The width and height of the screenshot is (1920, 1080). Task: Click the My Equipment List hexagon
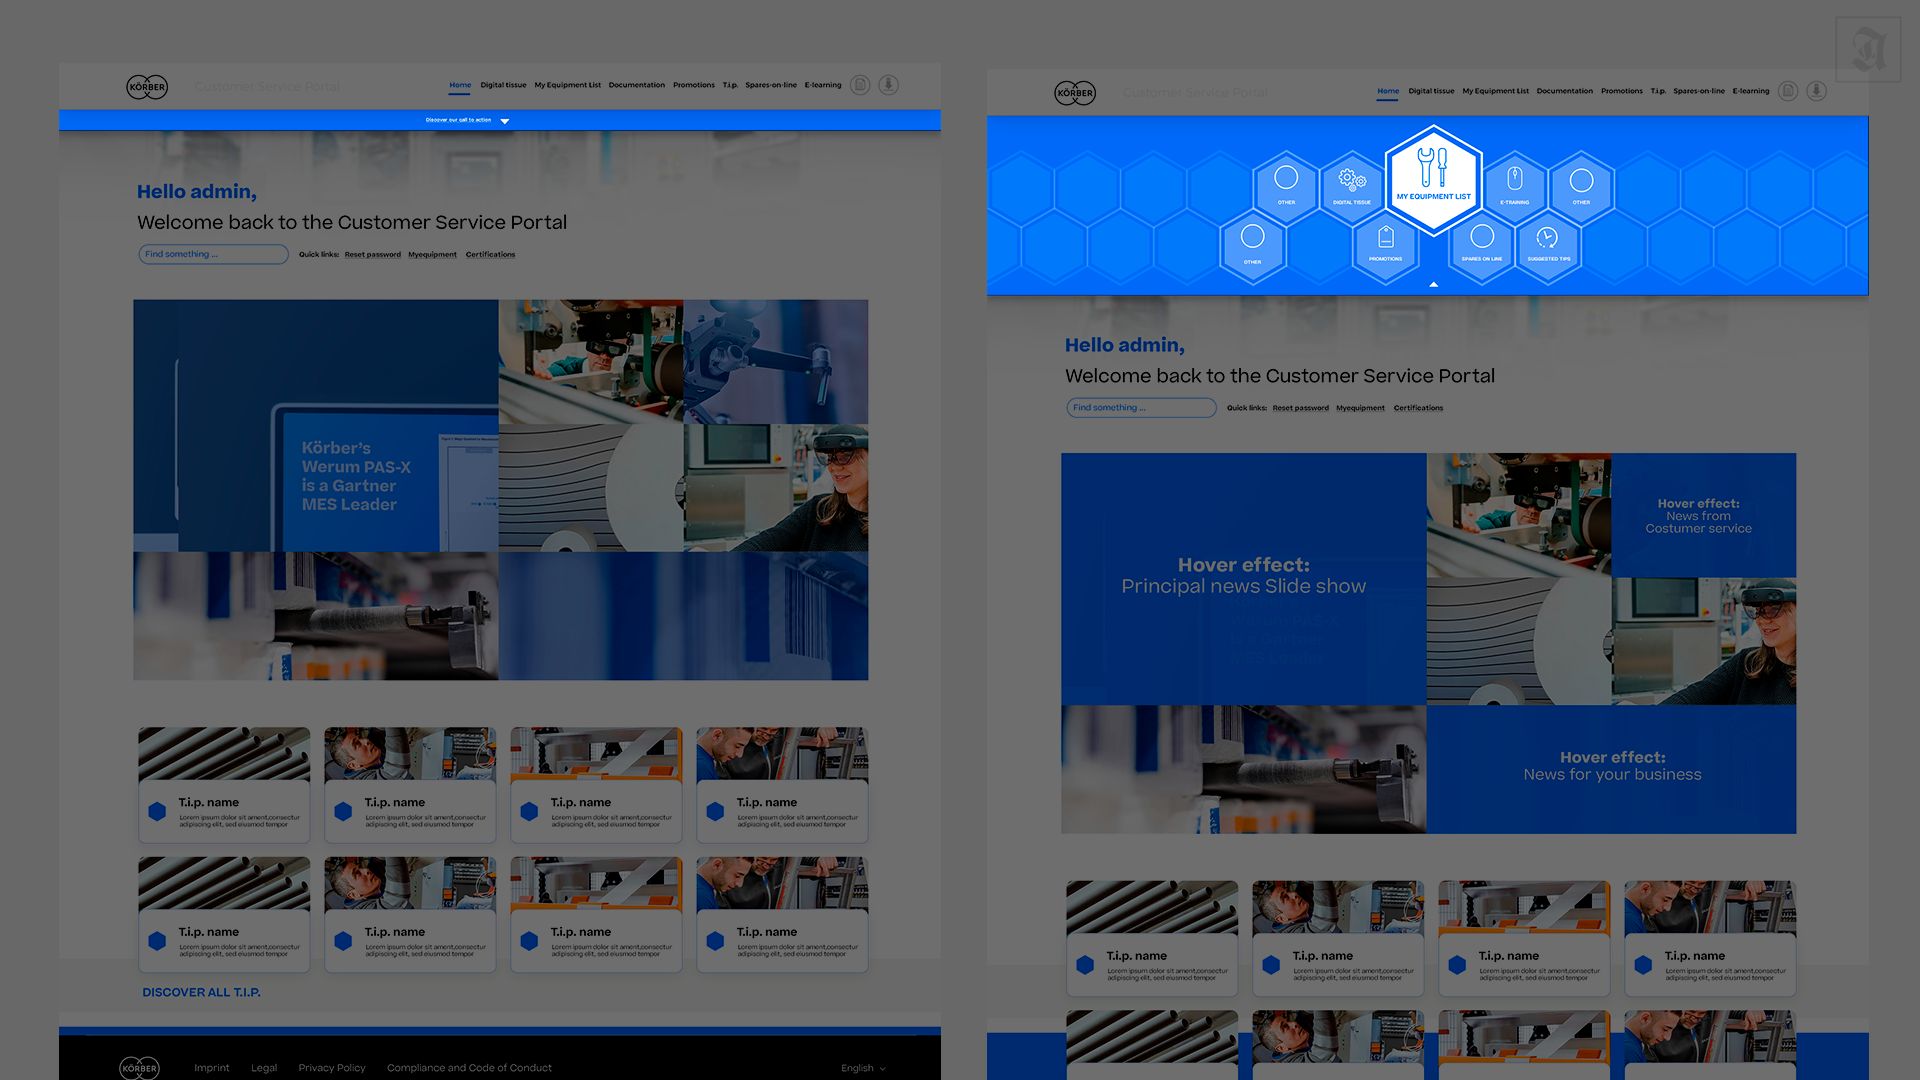(x=1433, y=178)
